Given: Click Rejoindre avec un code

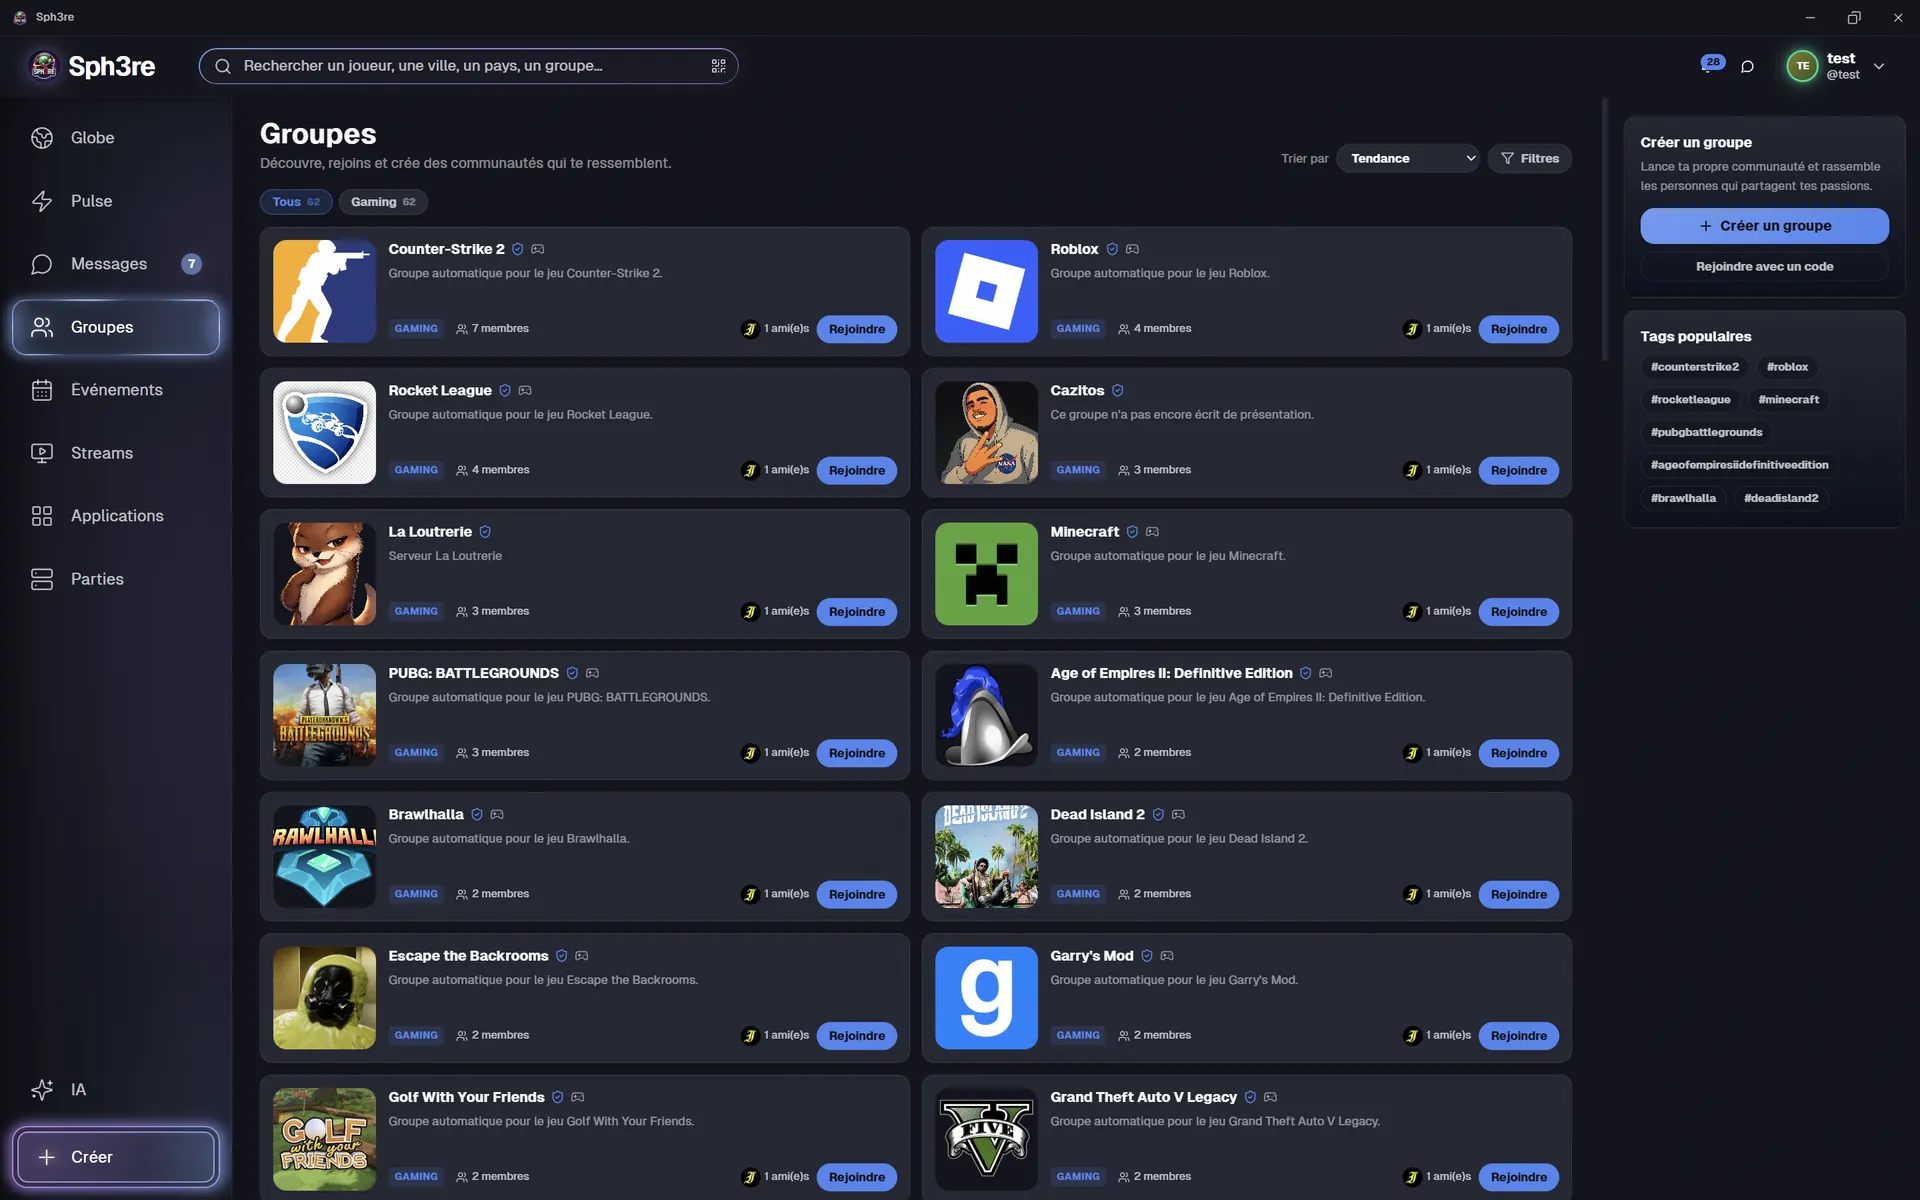Looking at the screenshot, I should (1764, 267).
